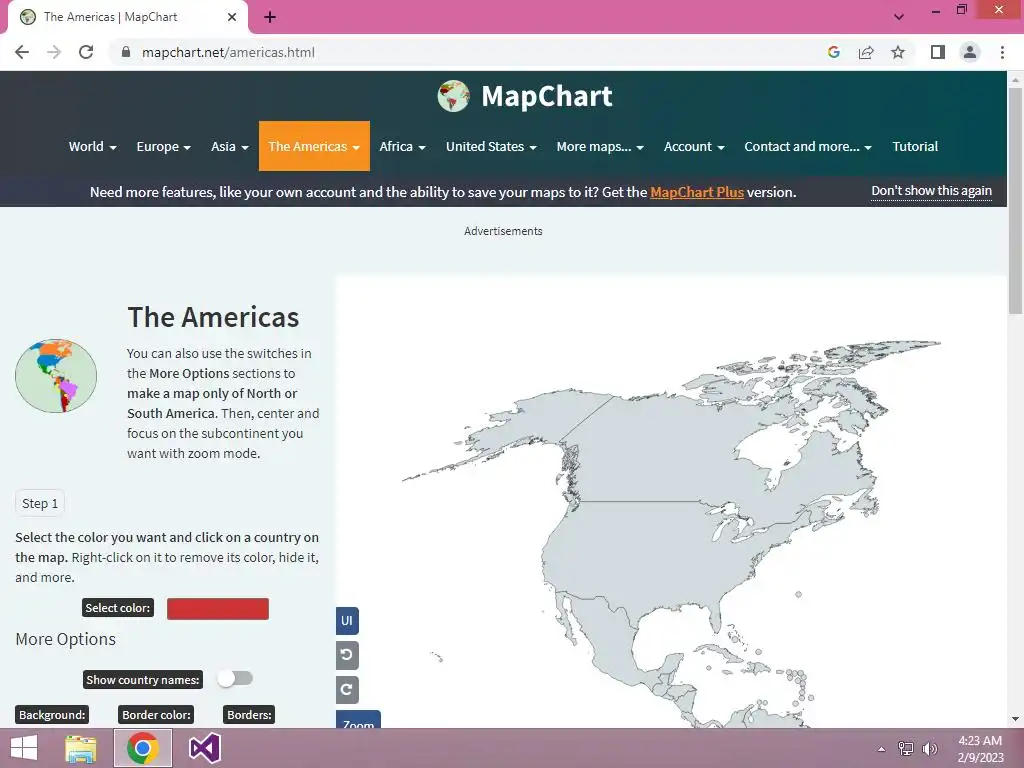Open Chrome three-dot menu
Screen dimensions: 1024x768
(1002, 52)
